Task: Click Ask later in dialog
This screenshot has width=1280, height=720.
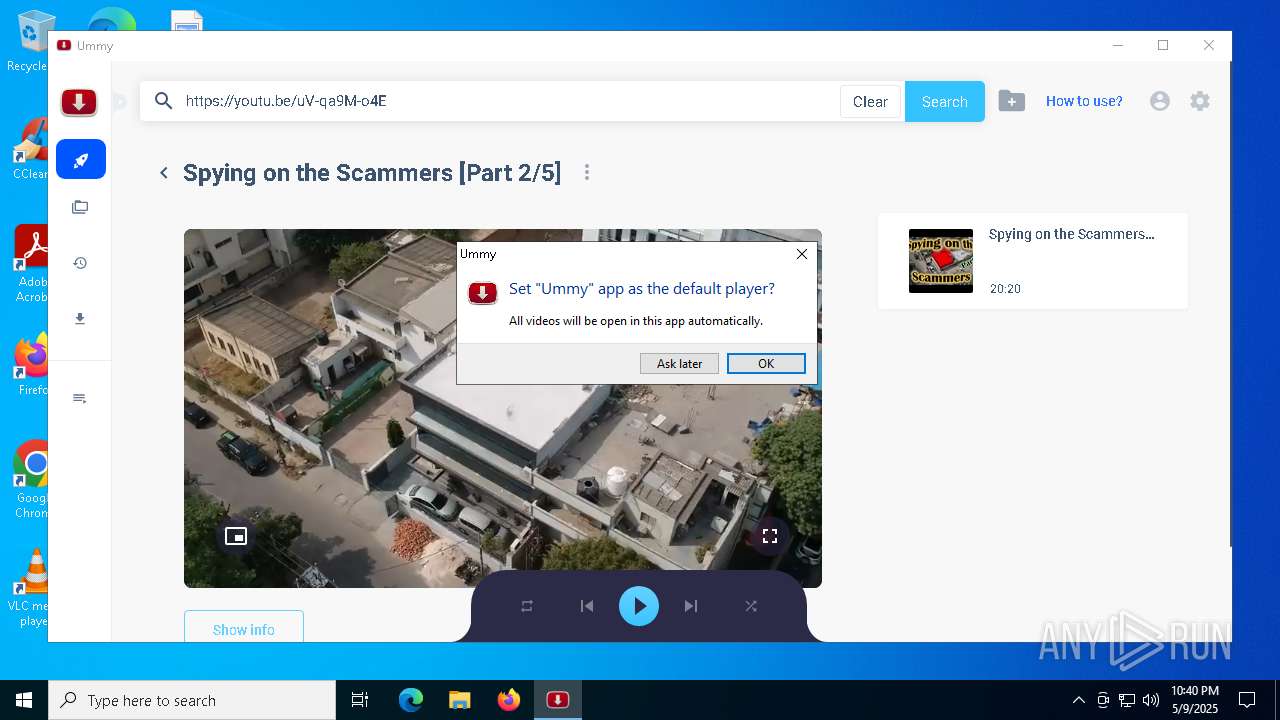Action: 679,364
